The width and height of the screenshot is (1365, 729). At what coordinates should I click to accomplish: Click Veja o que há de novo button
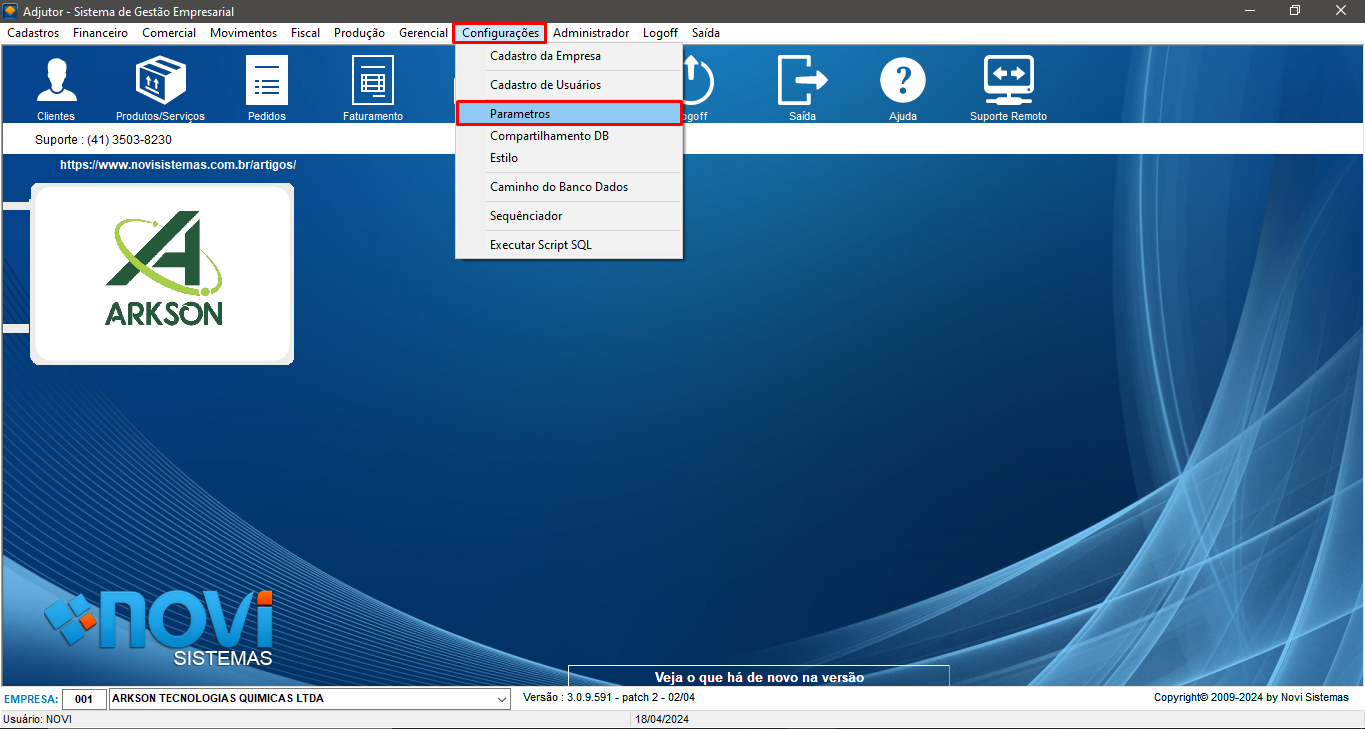[759, 676]
